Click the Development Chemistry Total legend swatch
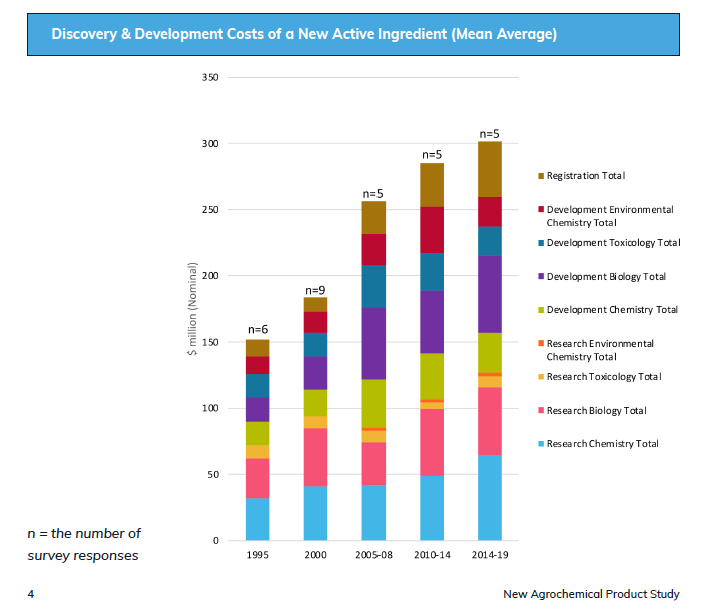Image resolution: width=702 pixels, height=612 pixels. tap(541, 310)
